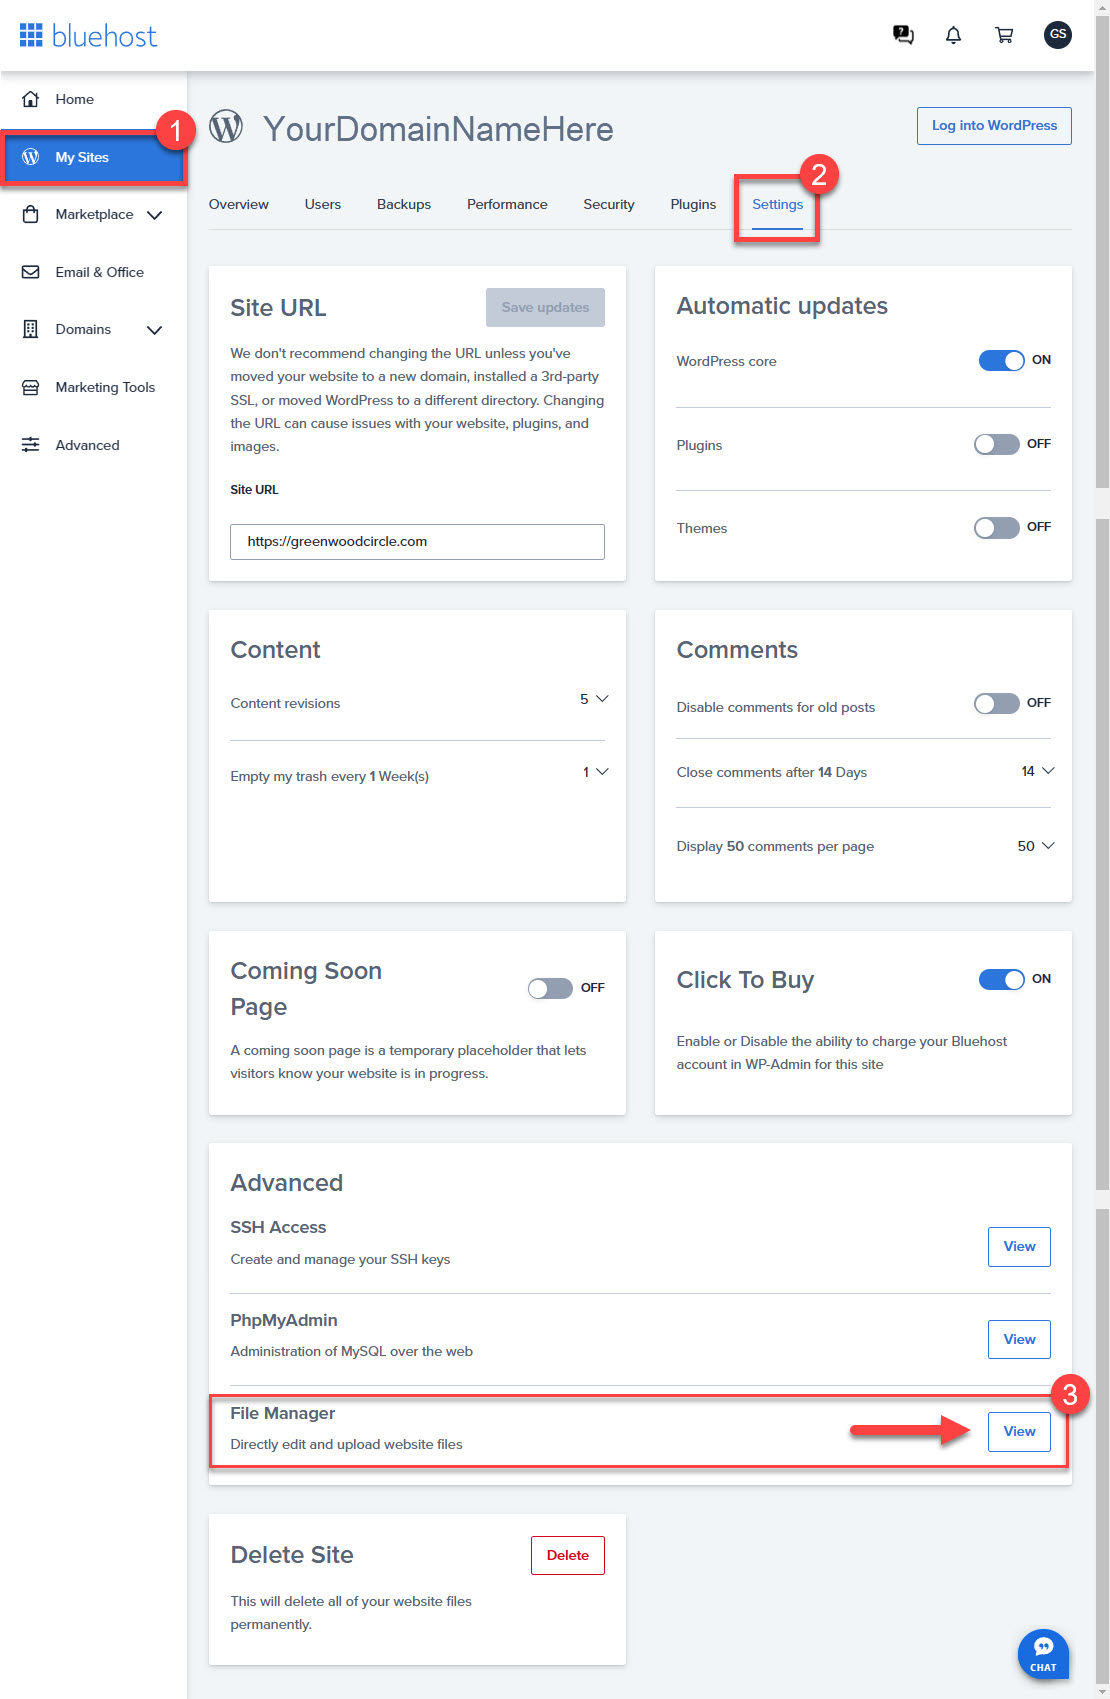Viewport: 1110px width, 1699px height.
Task: Open the comments per page dropdown
Action: tap(1036, 846)
